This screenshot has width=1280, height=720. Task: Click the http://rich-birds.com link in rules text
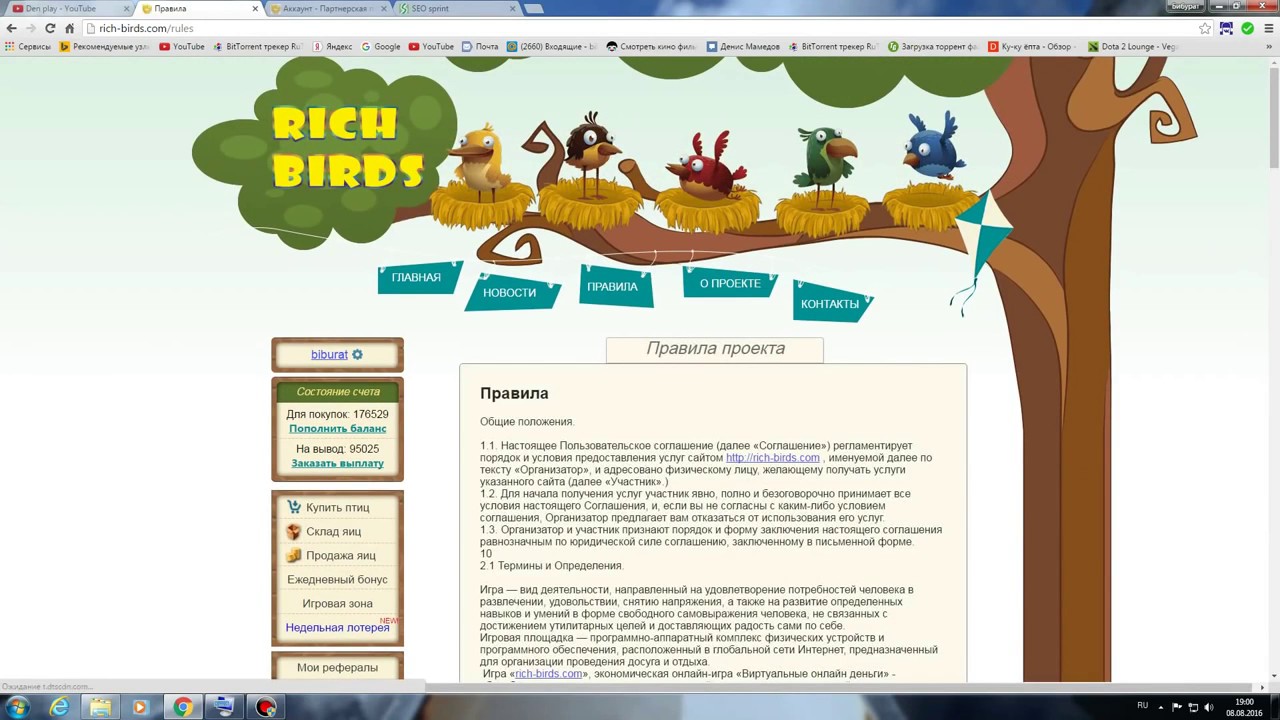click(x=772, y=457)
